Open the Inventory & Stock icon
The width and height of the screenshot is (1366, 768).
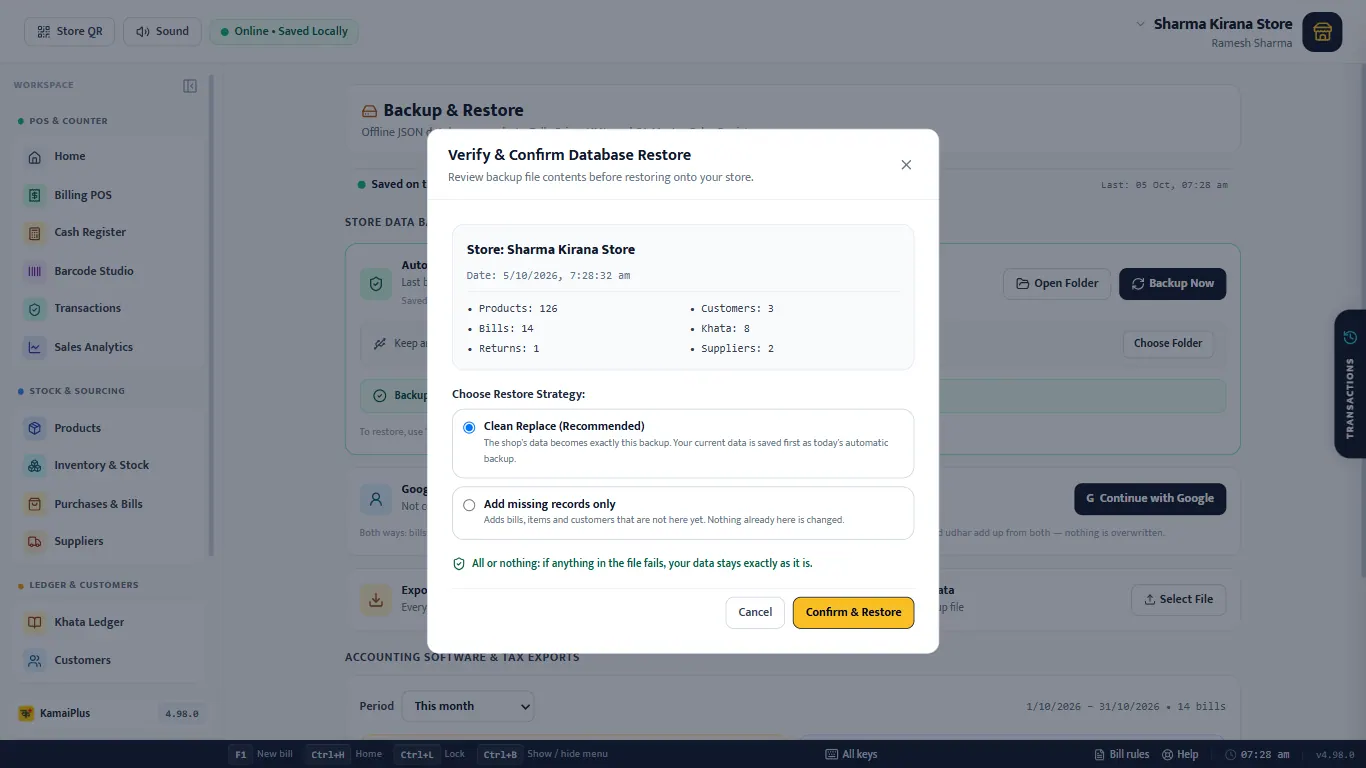coord(35,466)
